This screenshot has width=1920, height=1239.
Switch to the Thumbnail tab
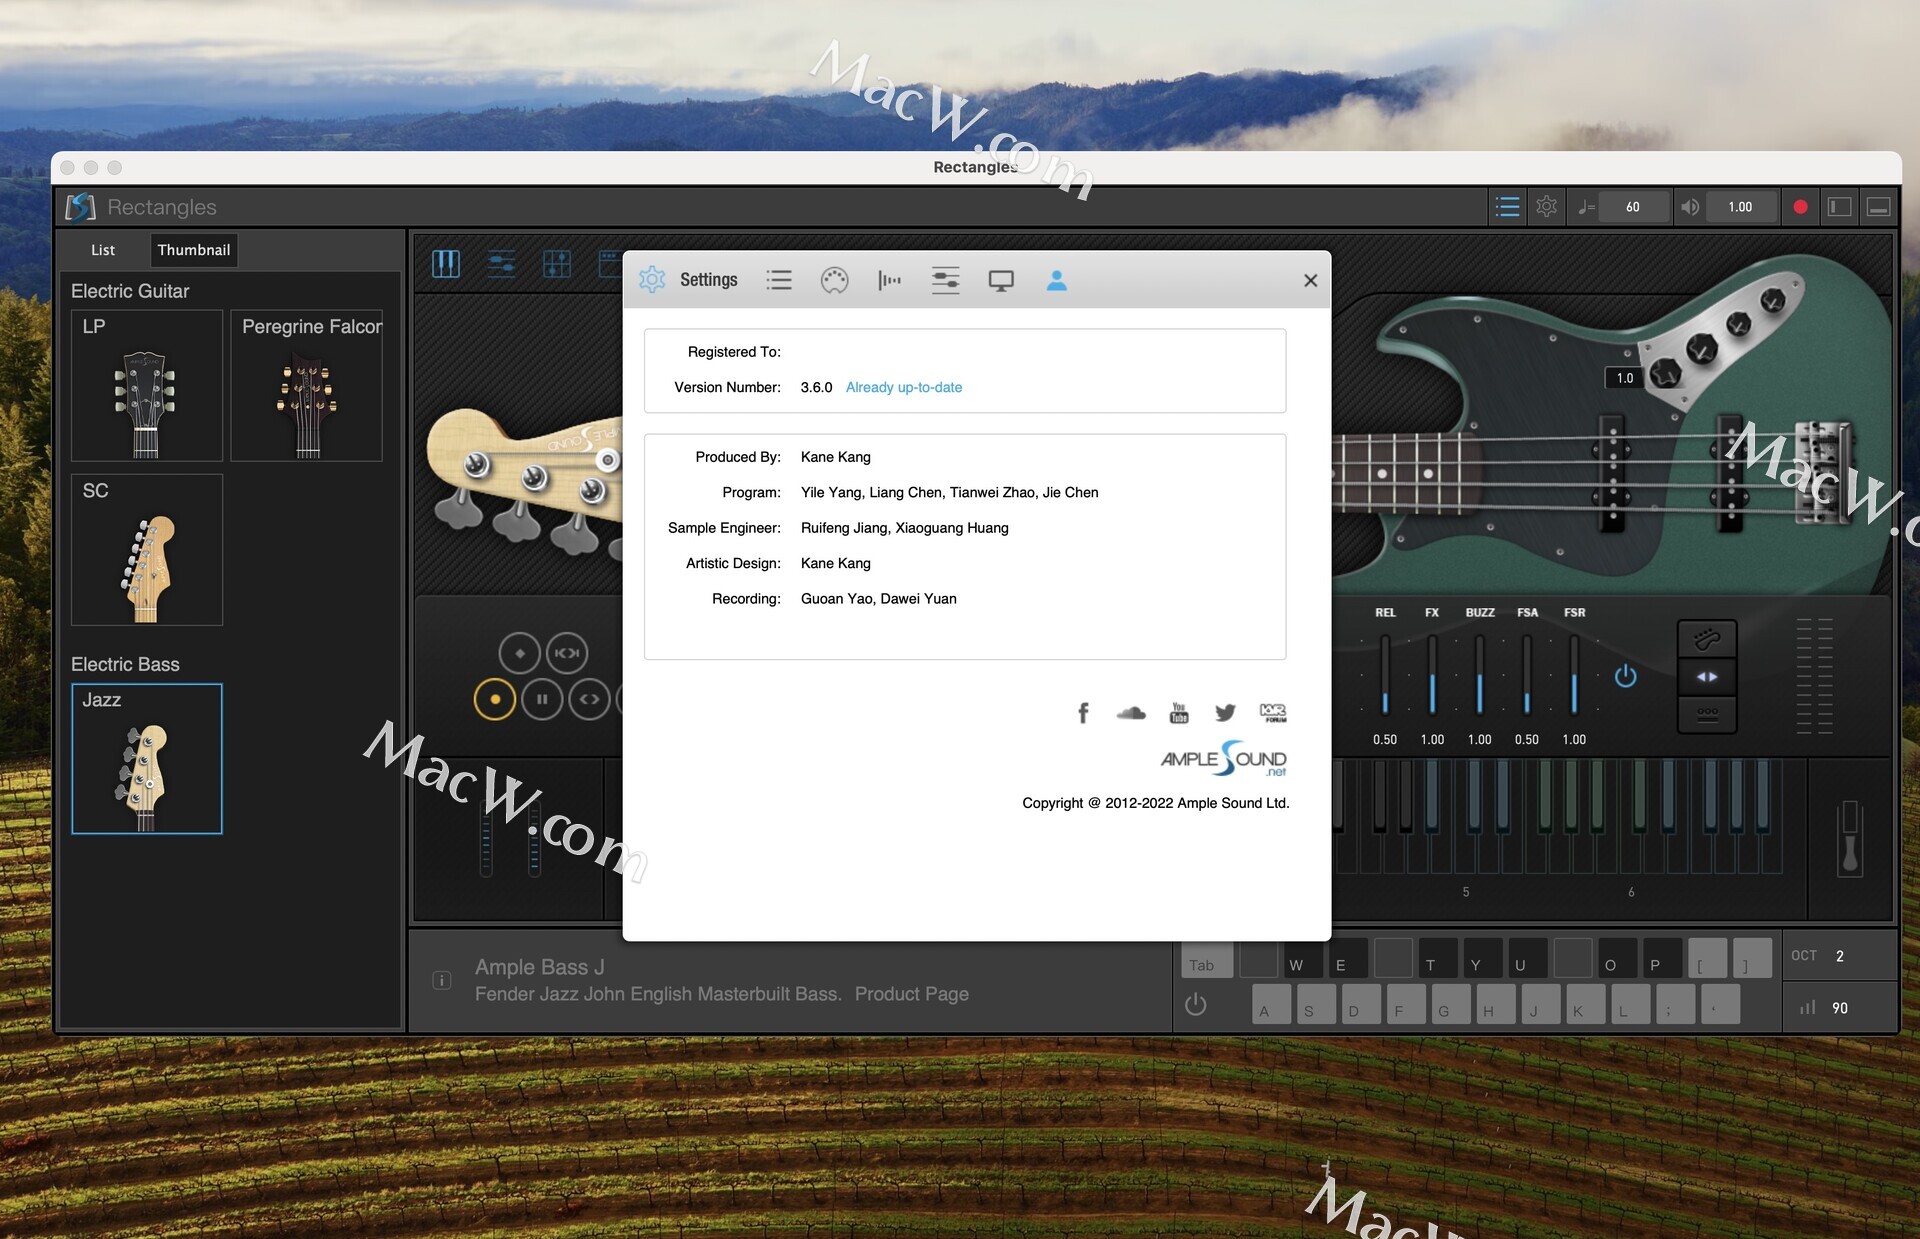click(194, 250)
